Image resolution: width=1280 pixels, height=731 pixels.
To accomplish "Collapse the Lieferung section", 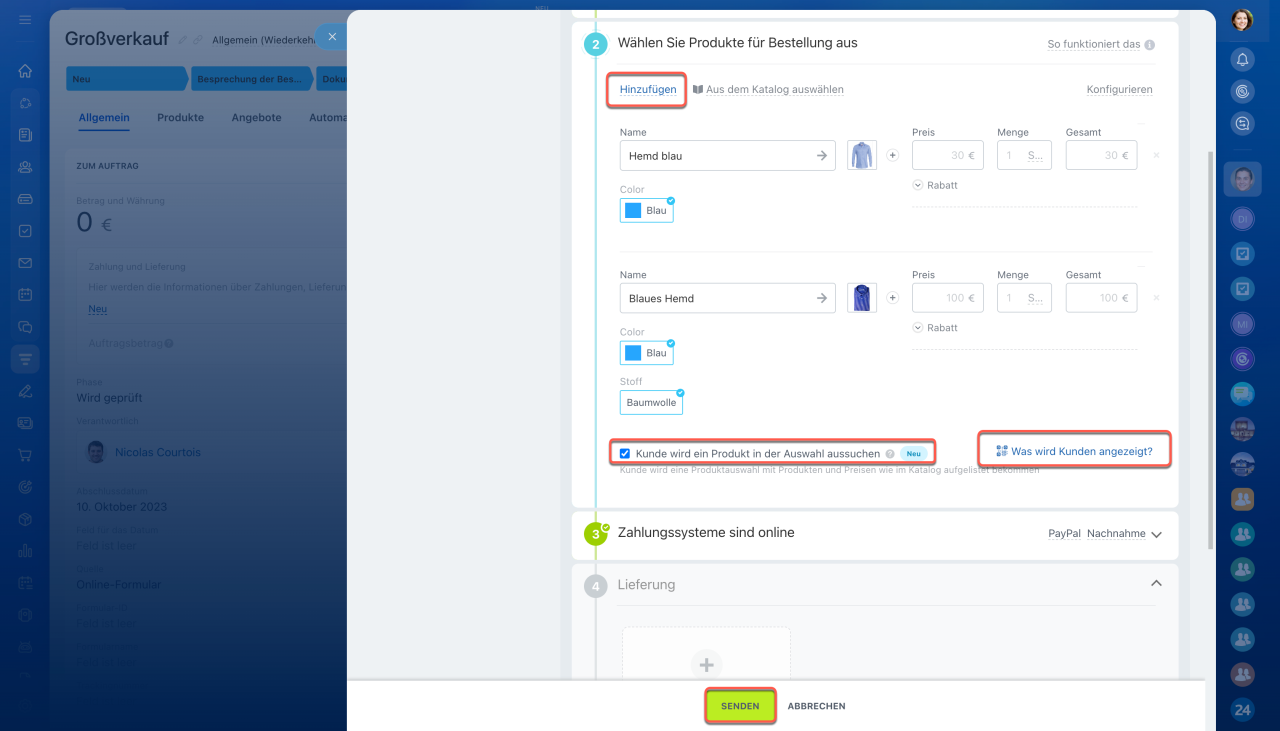I will coord(1156,583).
